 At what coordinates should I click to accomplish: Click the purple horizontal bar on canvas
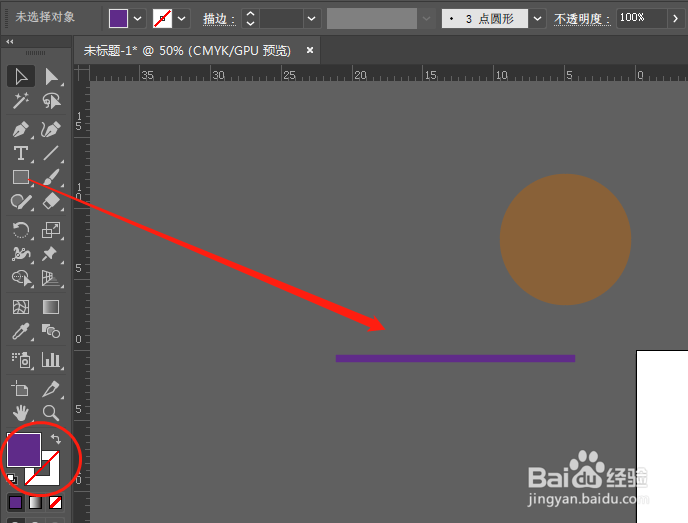(x=455, y=358)
